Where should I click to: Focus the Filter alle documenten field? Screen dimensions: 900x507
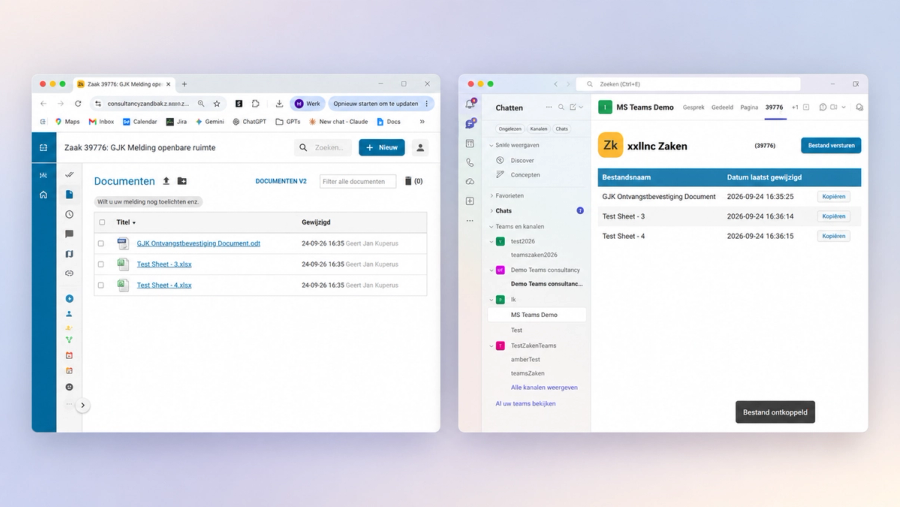click(358, 181)
